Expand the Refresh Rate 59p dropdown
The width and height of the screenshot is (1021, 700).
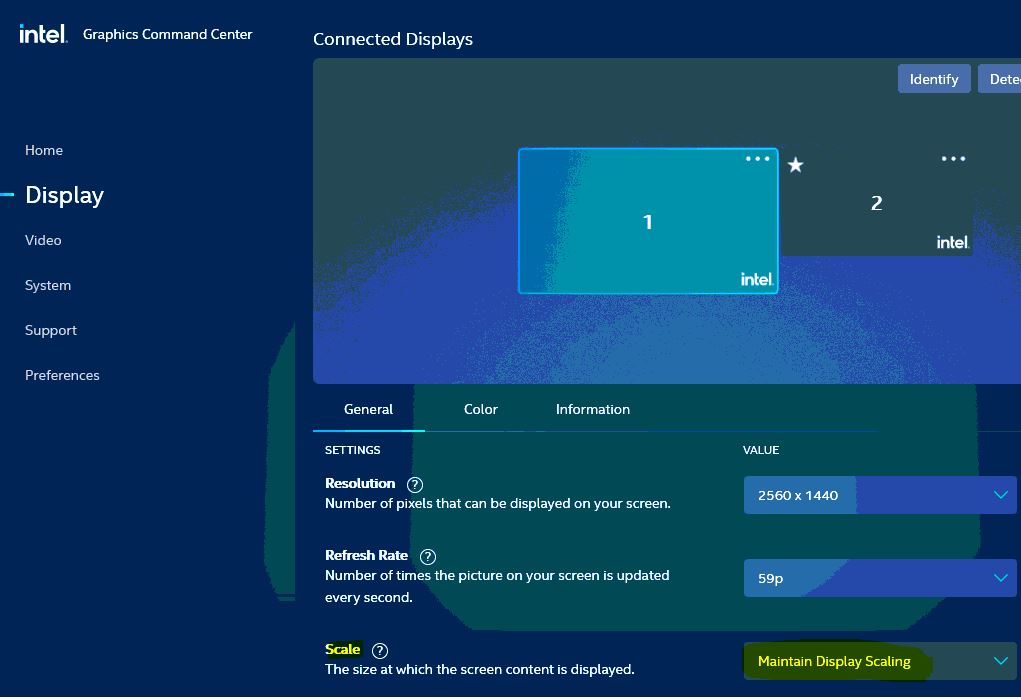coord(879,578)
